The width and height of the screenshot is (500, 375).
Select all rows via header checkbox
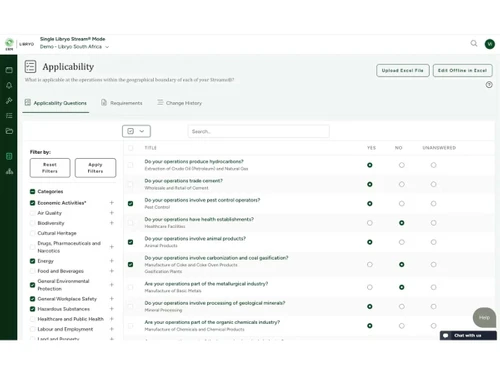[130, 148]
